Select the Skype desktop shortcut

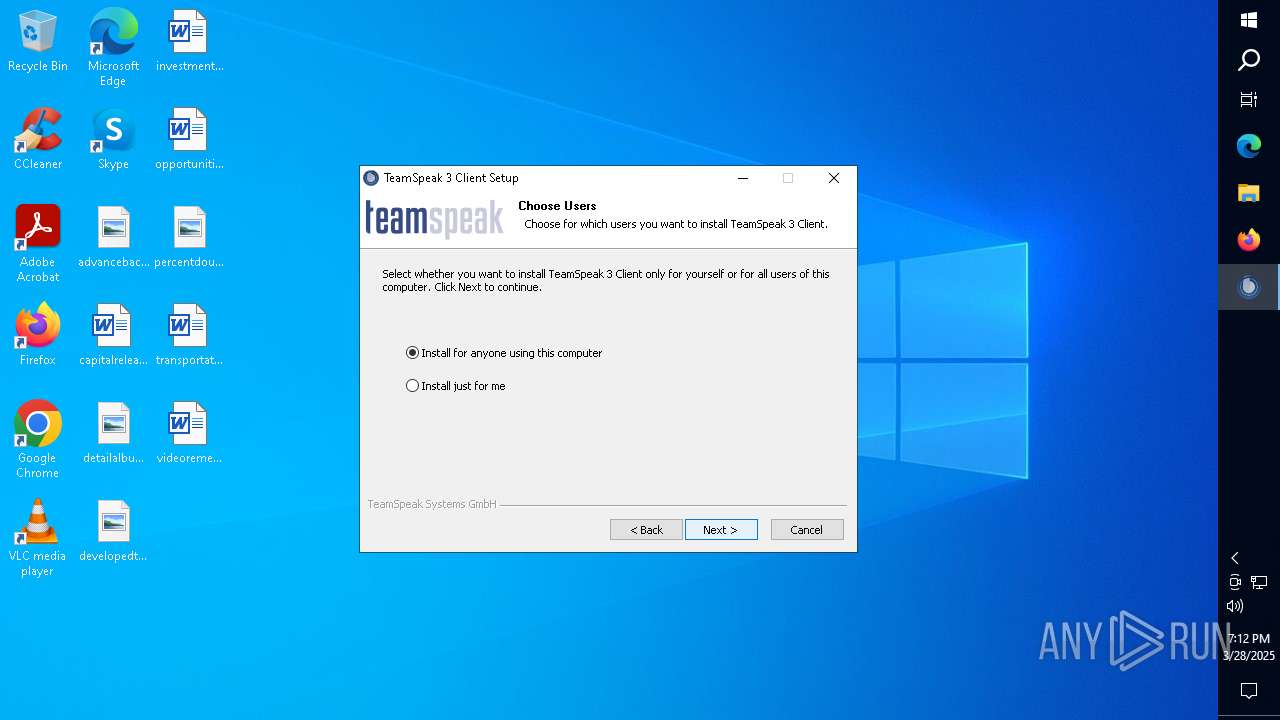click(113, 140)
